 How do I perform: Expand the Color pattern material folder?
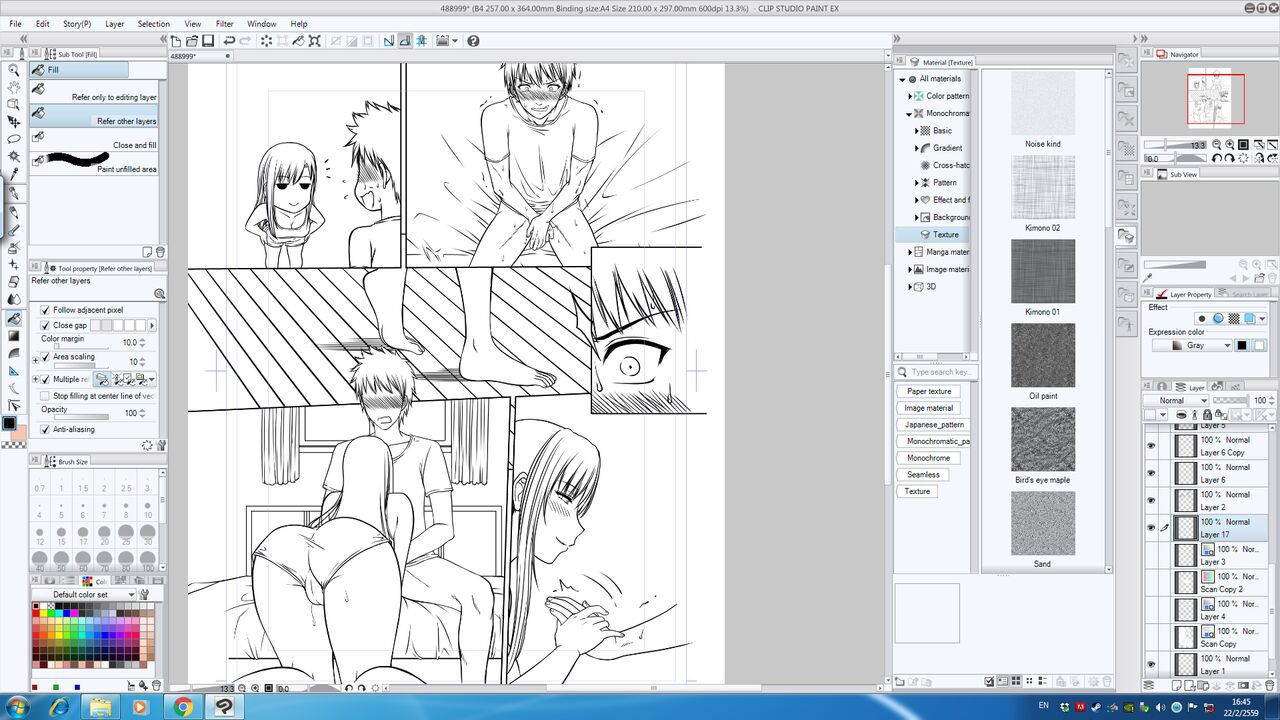[910, 96]
